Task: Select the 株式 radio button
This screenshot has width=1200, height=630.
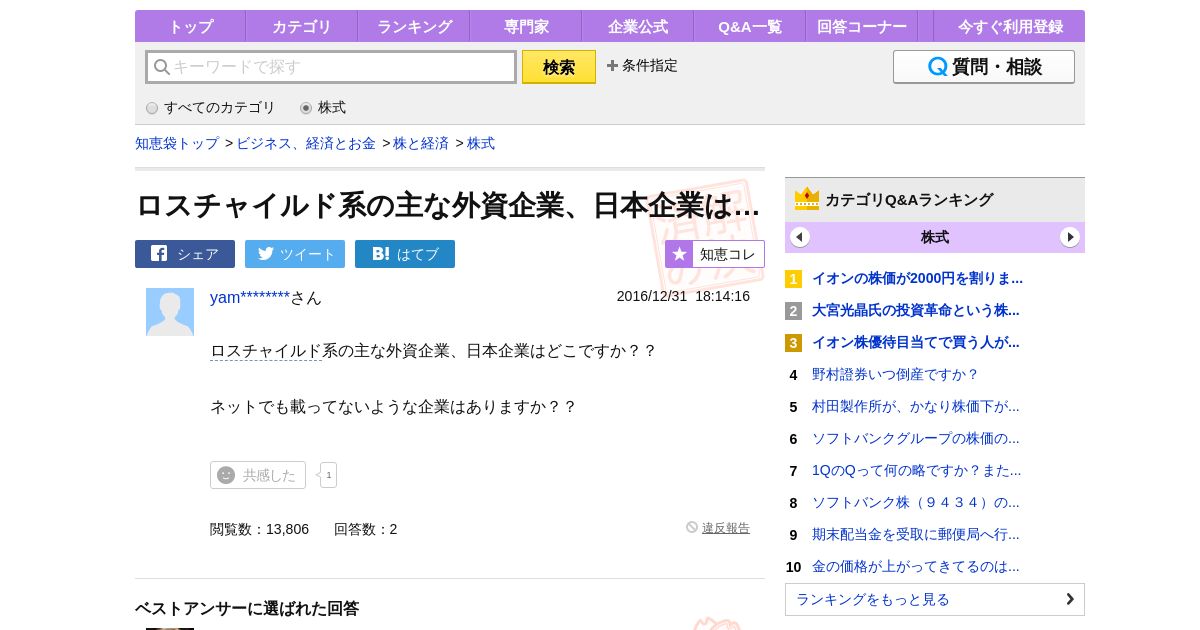Action: [x=306, y=108]
